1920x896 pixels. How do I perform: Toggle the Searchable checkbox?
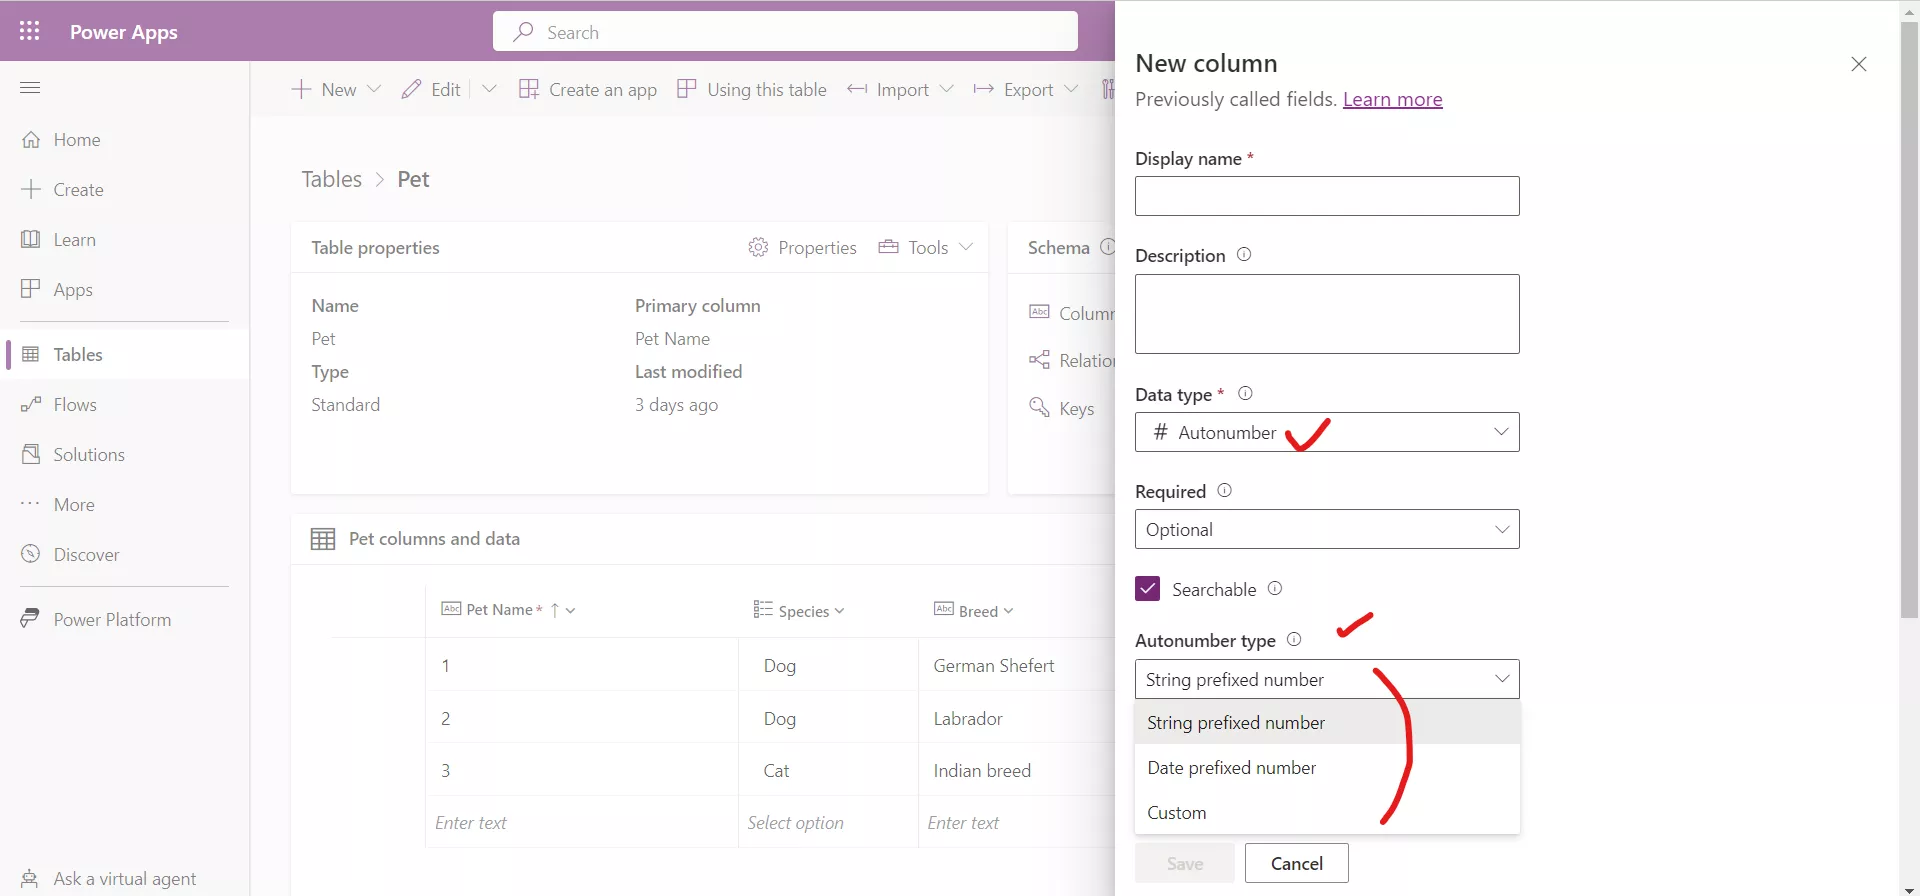pos(1148,589)
